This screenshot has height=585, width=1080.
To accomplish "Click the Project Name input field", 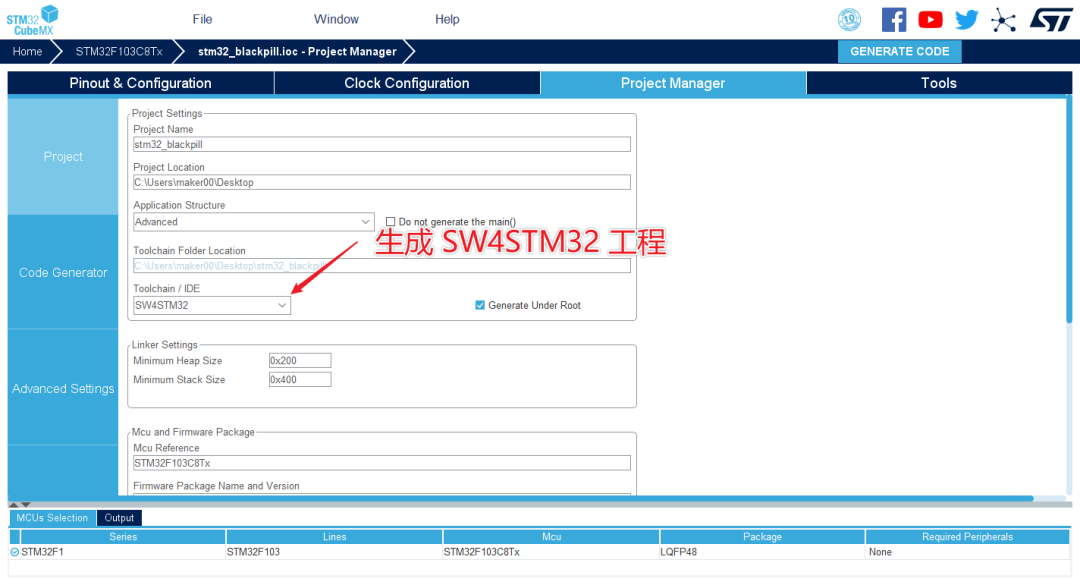I will pyautogui.click(x=382, y=145).
